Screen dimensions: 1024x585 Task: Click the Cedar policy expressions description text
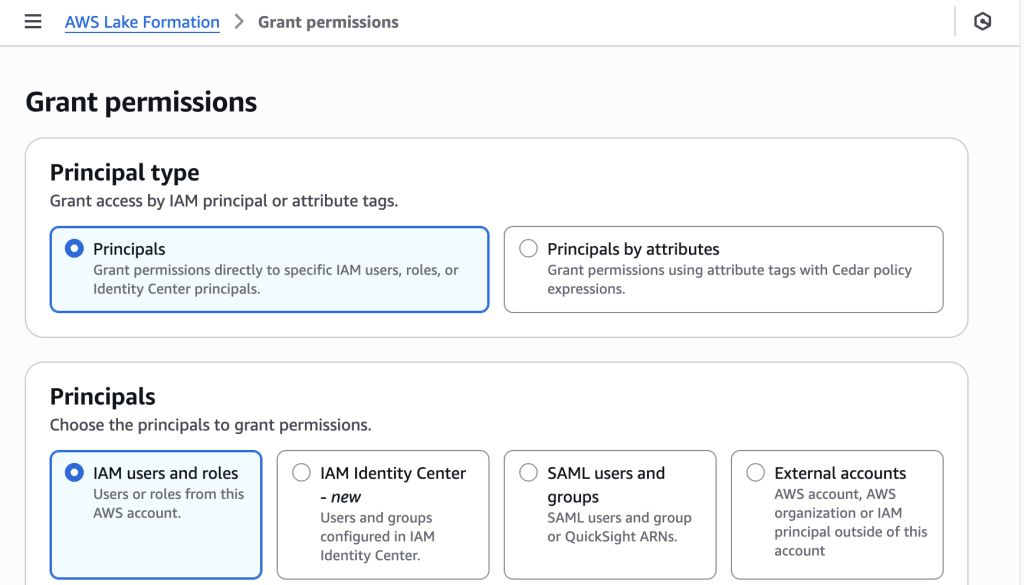tap(729, 279)
